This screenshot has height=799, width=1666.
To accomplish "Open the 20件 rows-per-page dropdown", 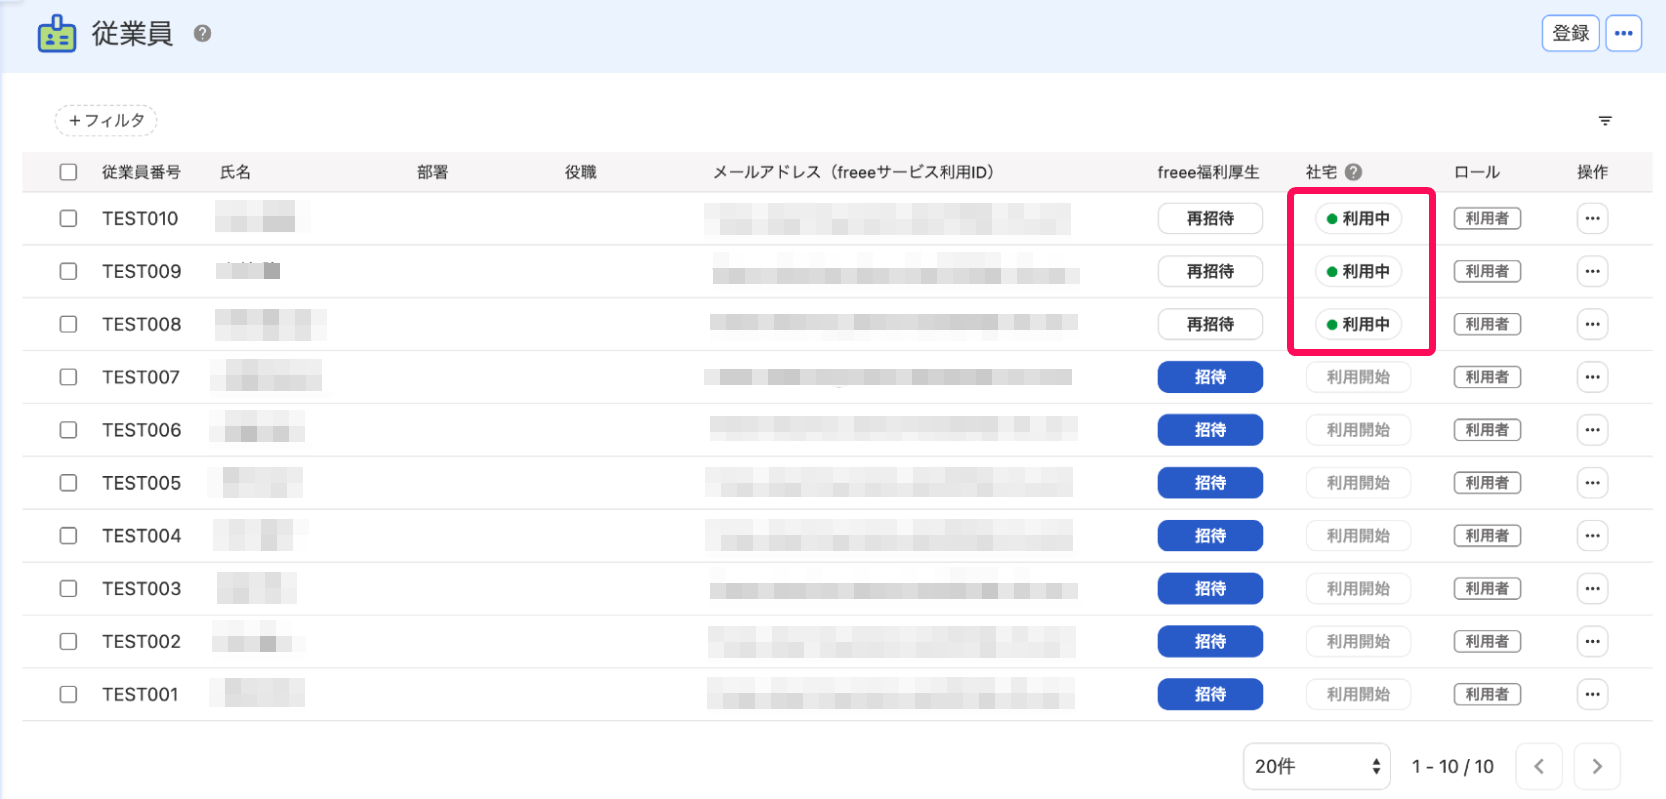I will coord(1317,767).
